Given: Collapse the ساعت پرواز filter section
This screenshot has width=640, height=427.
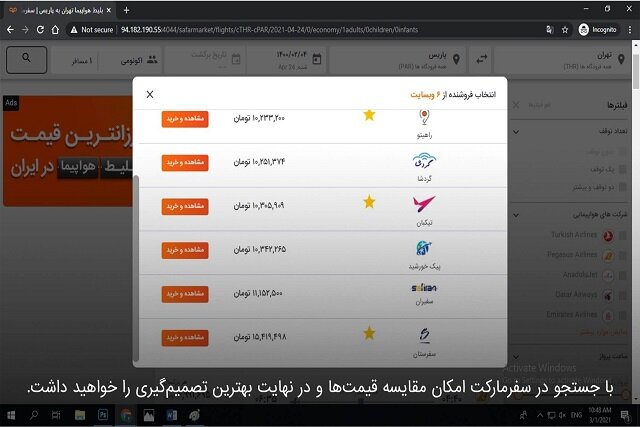Looking at the screenshot, I should click(516, 357).
